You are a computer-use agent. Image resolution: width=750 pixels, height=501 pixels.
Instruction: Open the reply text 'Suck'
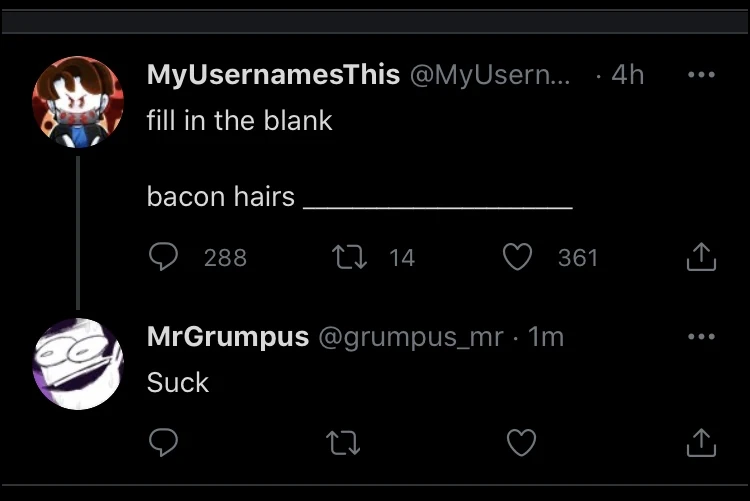pyautogui.click(x=178, y=382)
